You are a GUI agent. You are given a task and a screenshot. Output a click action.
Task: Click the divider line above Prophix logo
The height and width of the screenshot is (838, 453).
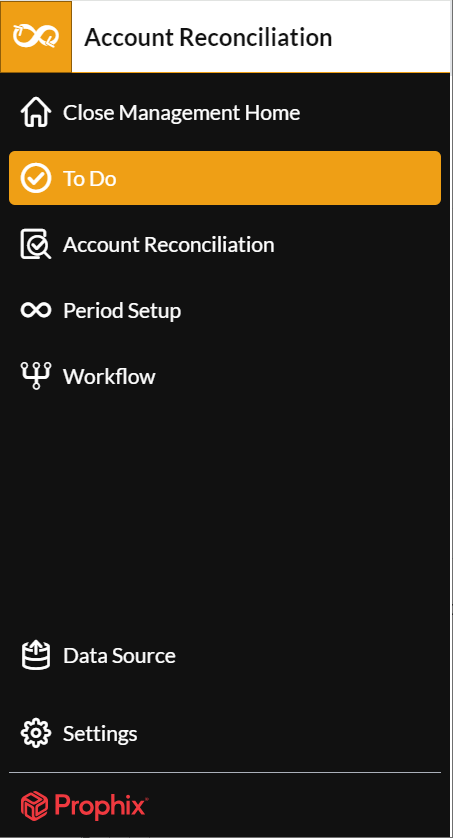225,772
